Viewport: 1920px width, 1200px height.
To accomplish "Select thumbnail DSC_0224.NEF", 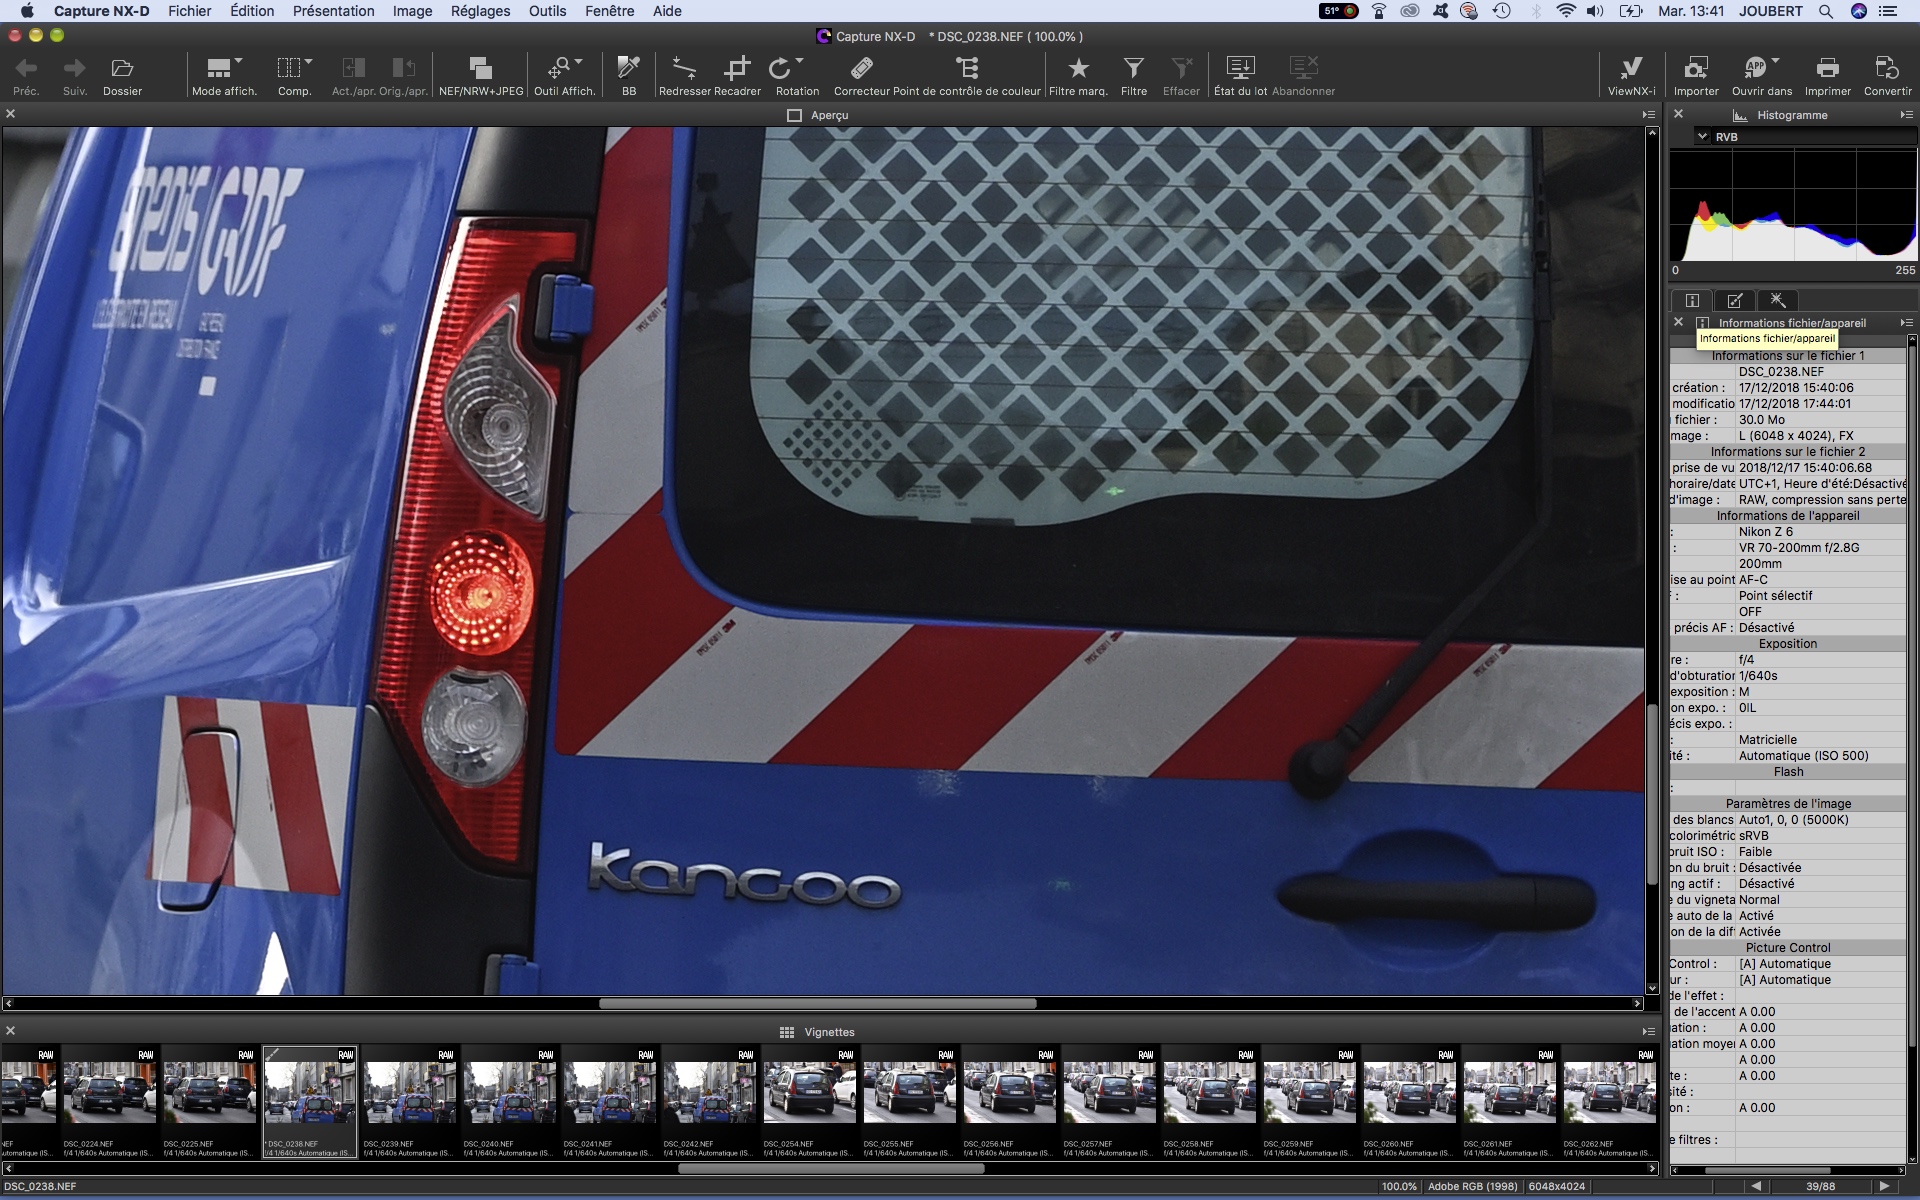I will (110, 1101).
